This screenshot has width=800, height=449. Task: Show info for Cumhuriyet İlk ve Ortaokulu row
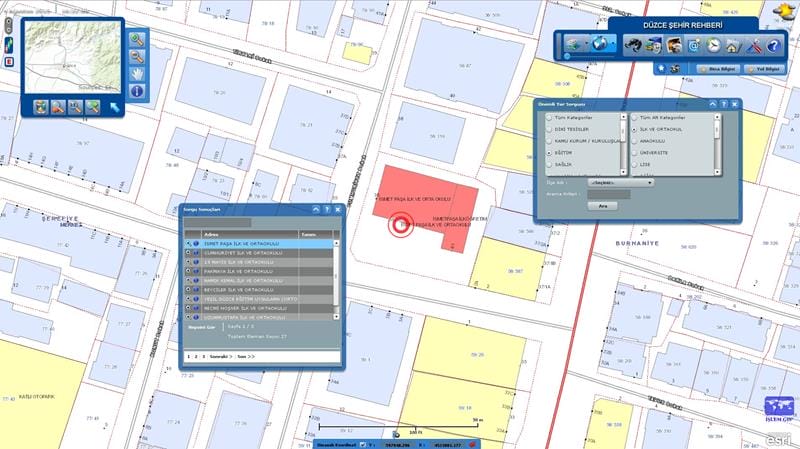click(196, 253)
